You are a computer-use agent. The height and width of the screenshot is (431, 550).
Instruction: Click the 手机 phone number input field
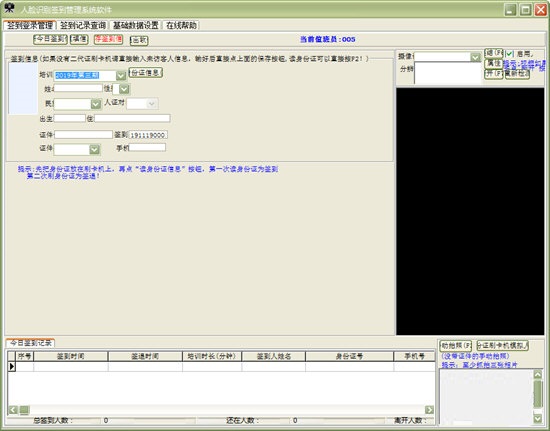[147, 147]
